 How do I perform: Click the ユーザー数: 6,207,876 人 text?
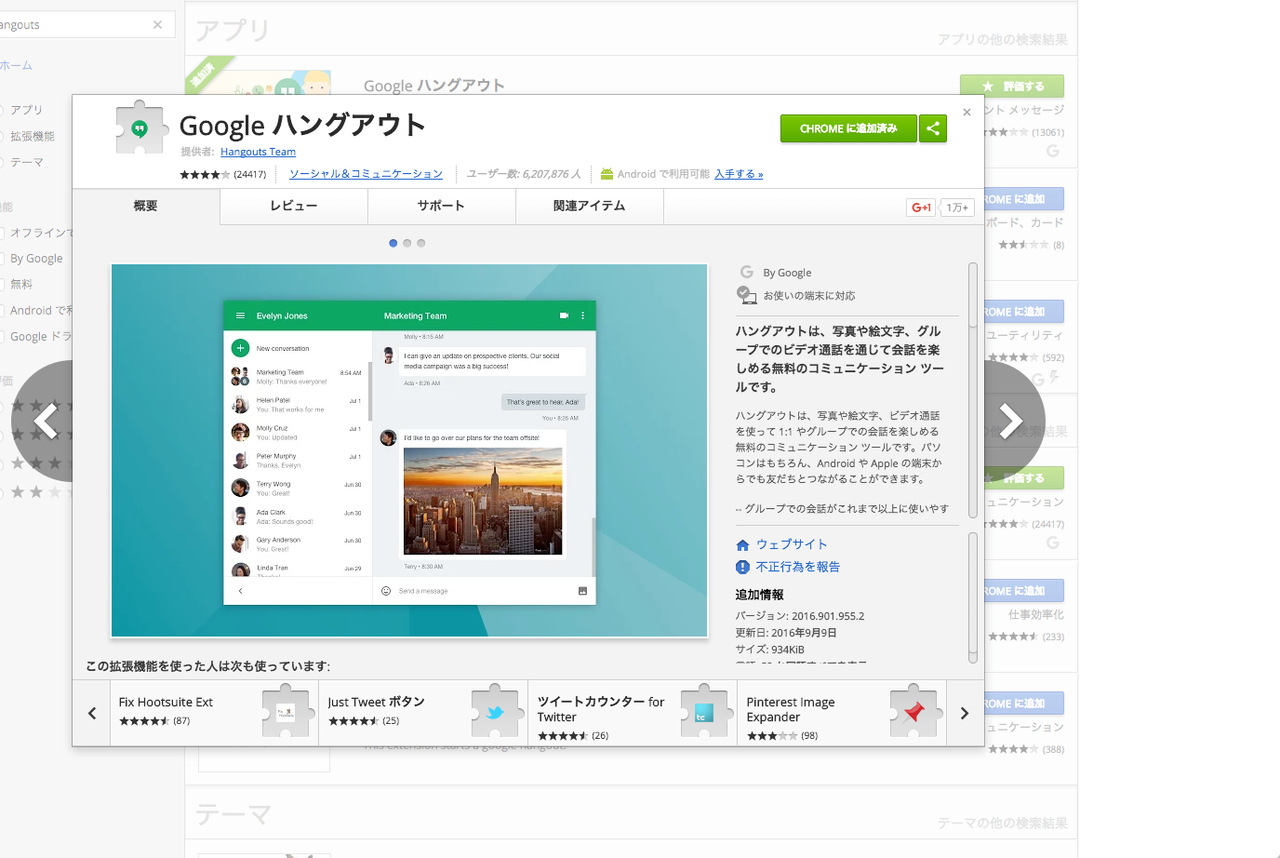pos(524,174)
